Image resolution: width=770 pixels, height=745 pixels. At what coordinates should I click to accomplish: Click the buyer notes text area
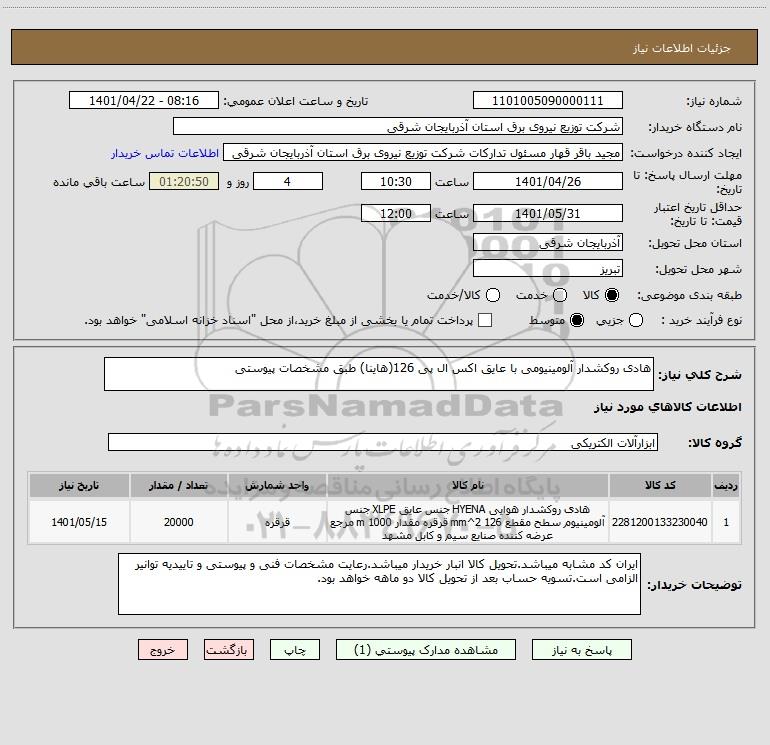tap(379, 584)
